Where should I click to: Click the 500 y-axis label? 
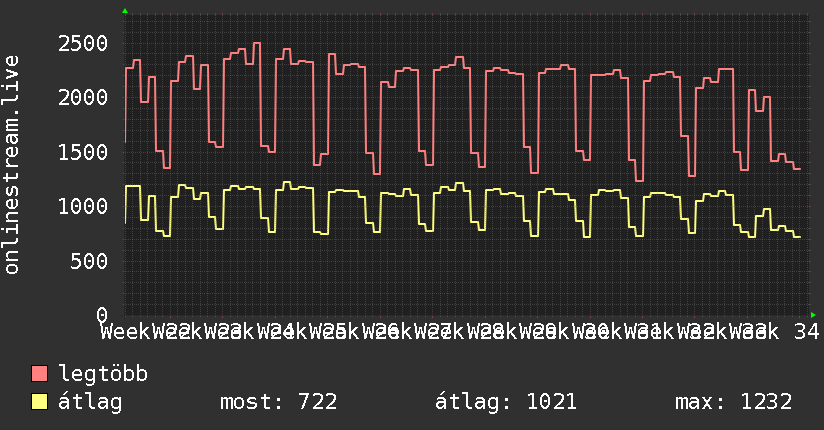(89, 261)
